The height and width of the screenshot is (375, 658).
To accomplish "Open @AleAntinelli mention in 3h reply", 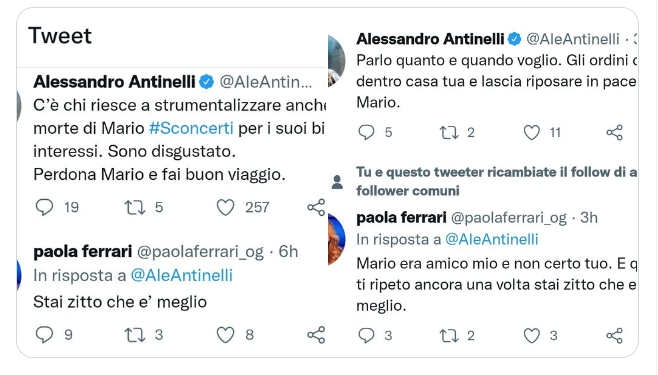I will click(491, 239).
